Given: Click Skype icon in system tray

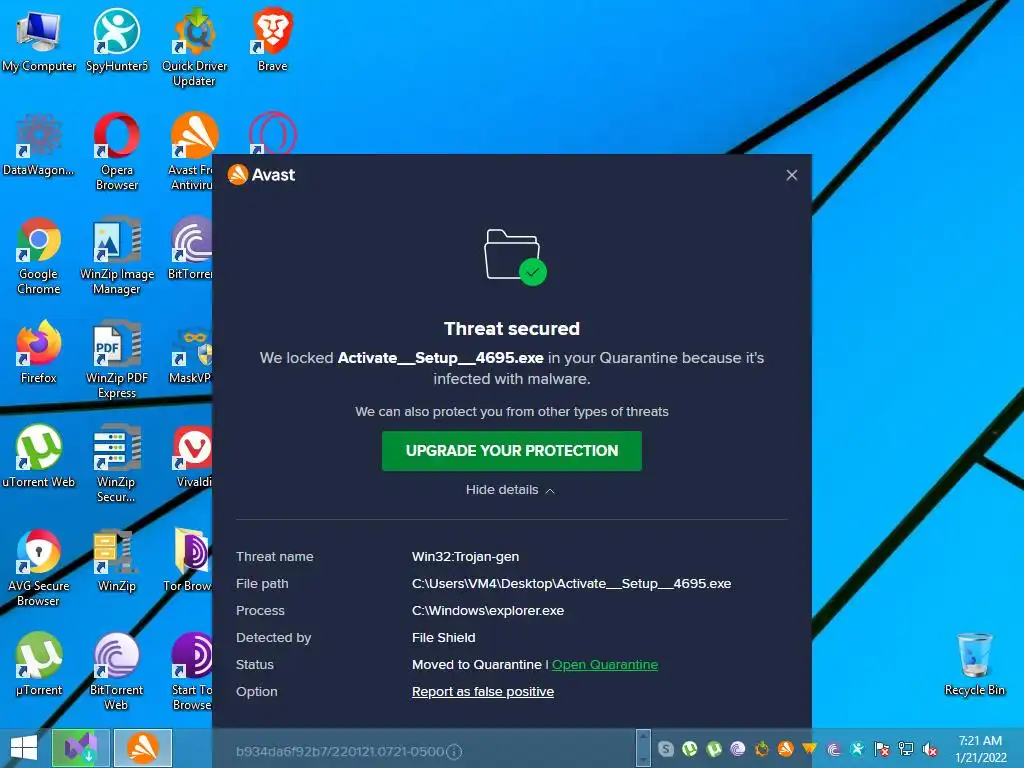Looking at the screenshot, I should pyautogui.click(x=665, y=749).
